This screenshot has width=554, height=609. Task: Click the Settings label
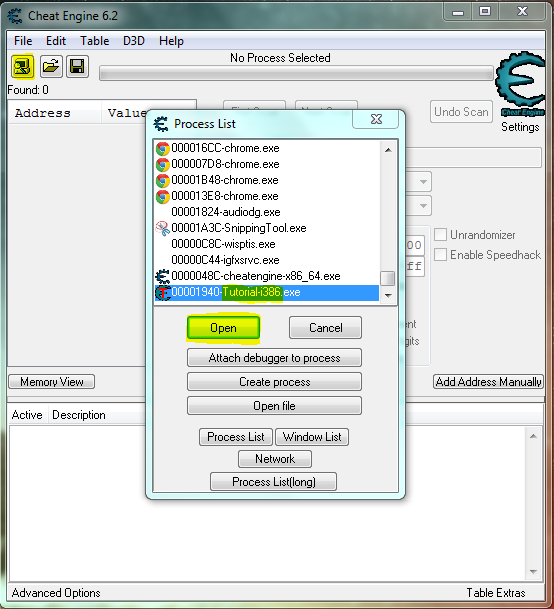click(520, 127)
